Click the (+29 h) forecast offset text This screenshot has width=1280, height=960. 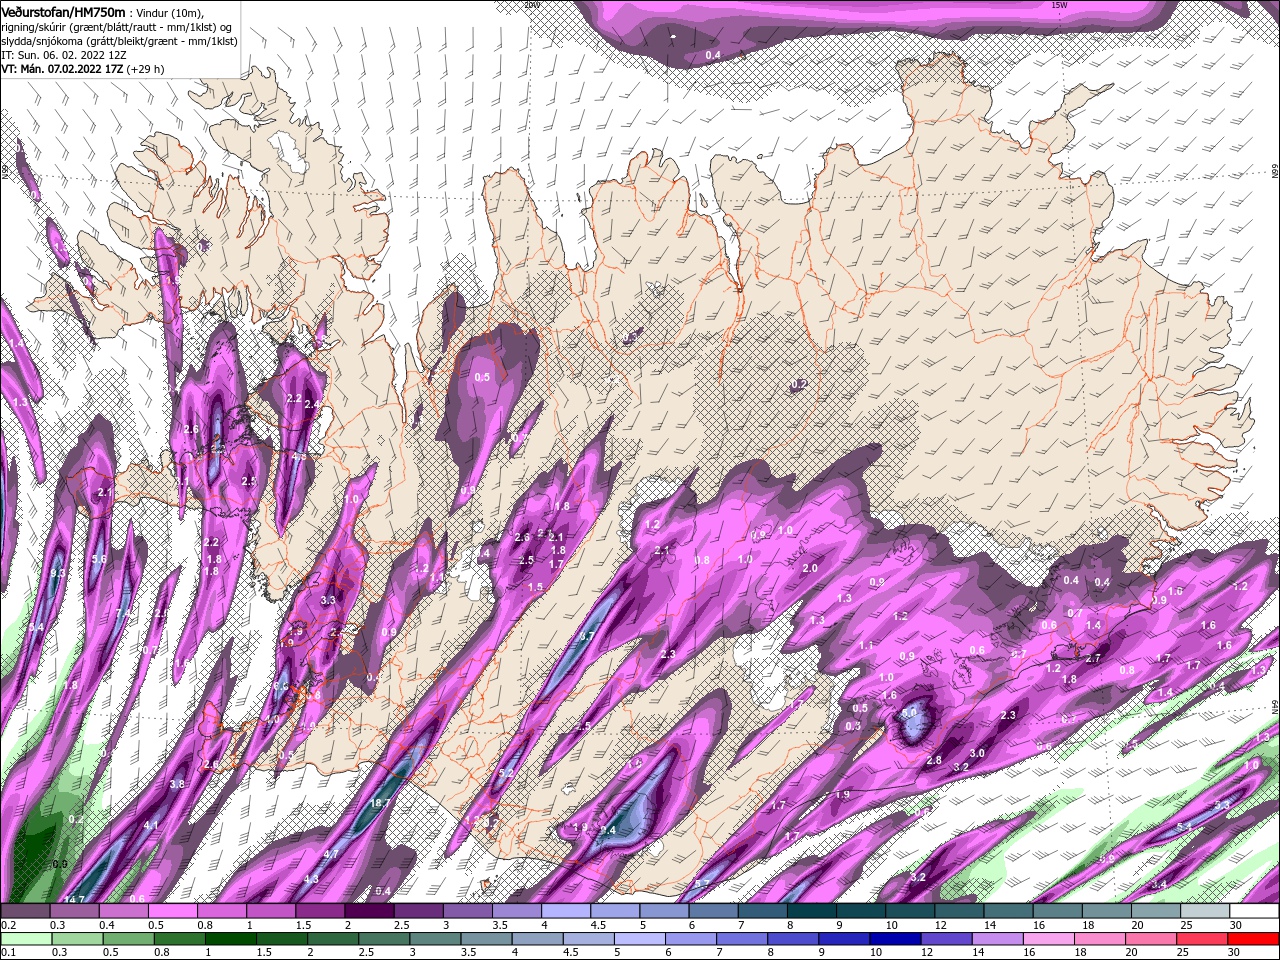coord(146,69)
